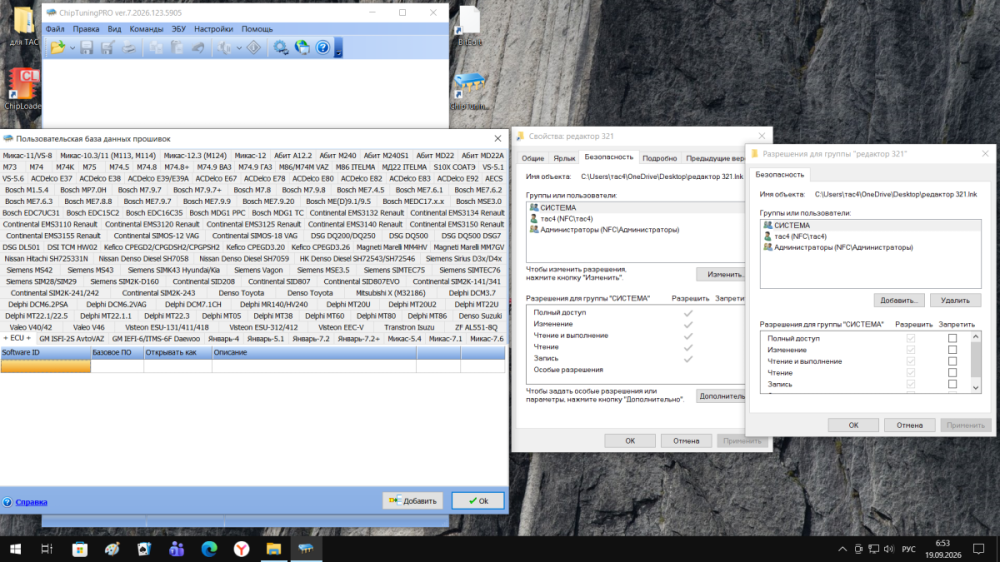
Task: Click Удалить in permissions dialog
Action: [955, 300]
